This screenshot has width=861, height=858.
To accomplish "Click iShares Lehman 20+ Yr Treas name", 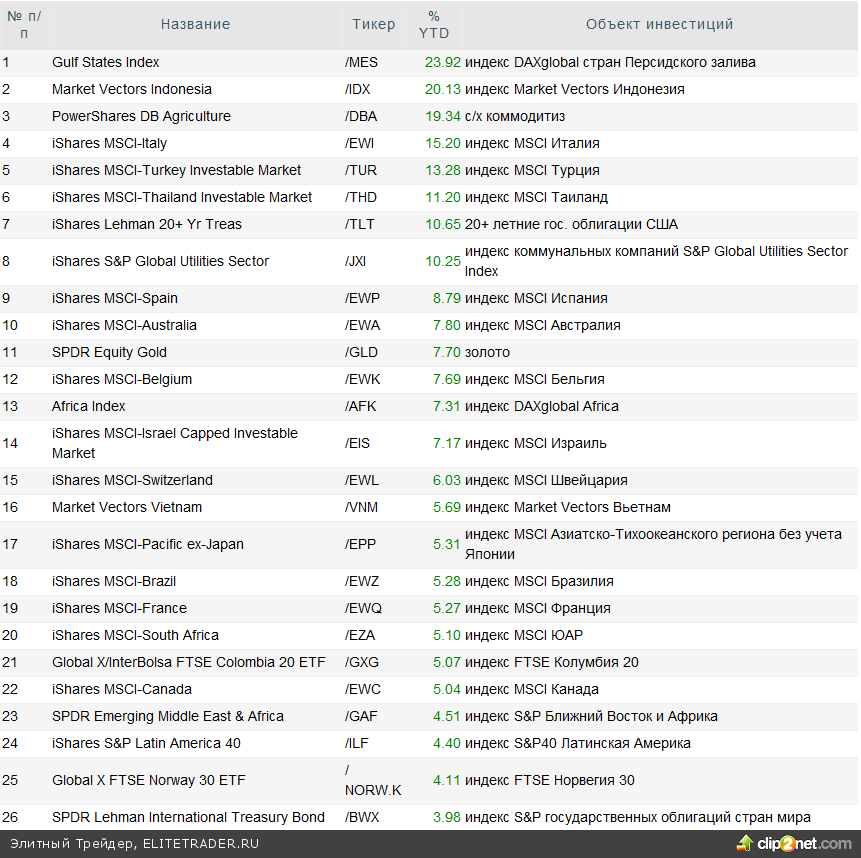I will [x=147, y=224].
